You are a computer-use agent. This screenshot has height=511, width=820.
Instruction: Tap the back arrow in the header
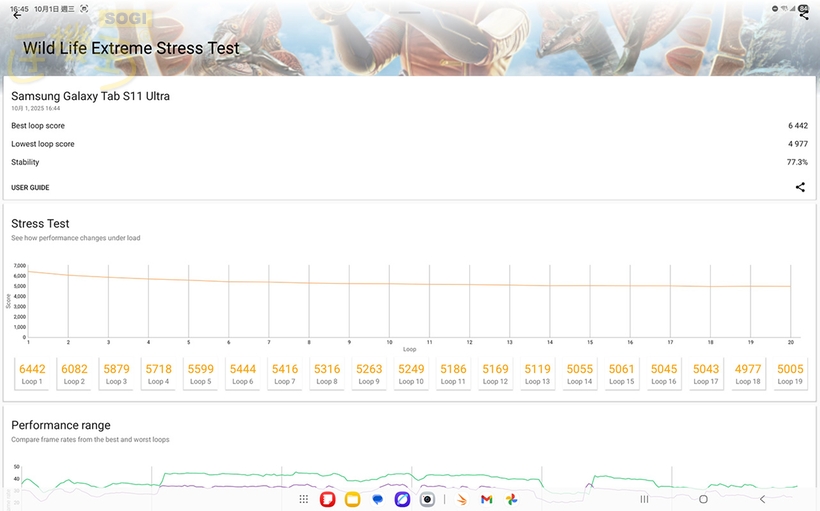tap(16, 15)
